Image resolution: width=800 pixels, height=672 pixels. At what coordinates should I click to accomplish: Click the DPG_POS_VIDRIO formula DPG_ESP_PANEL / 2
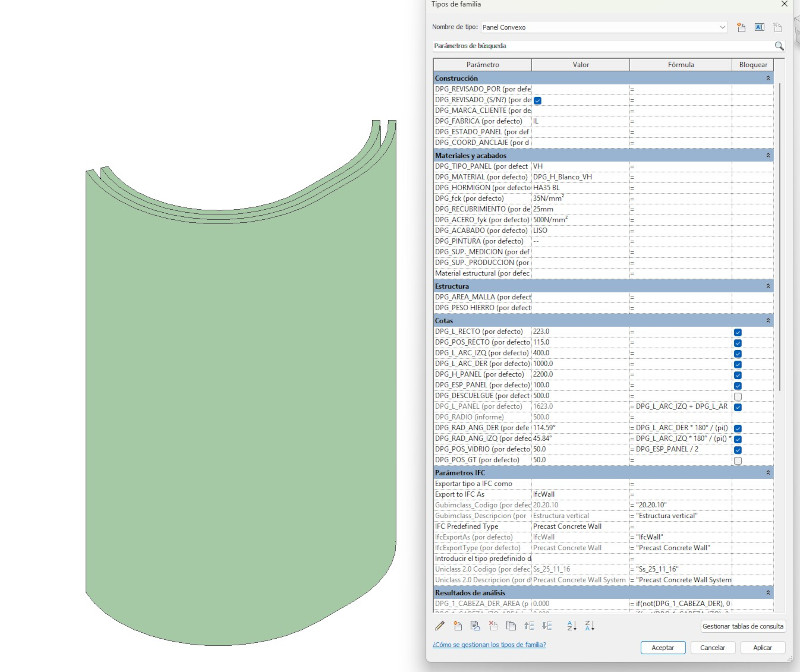681,450
